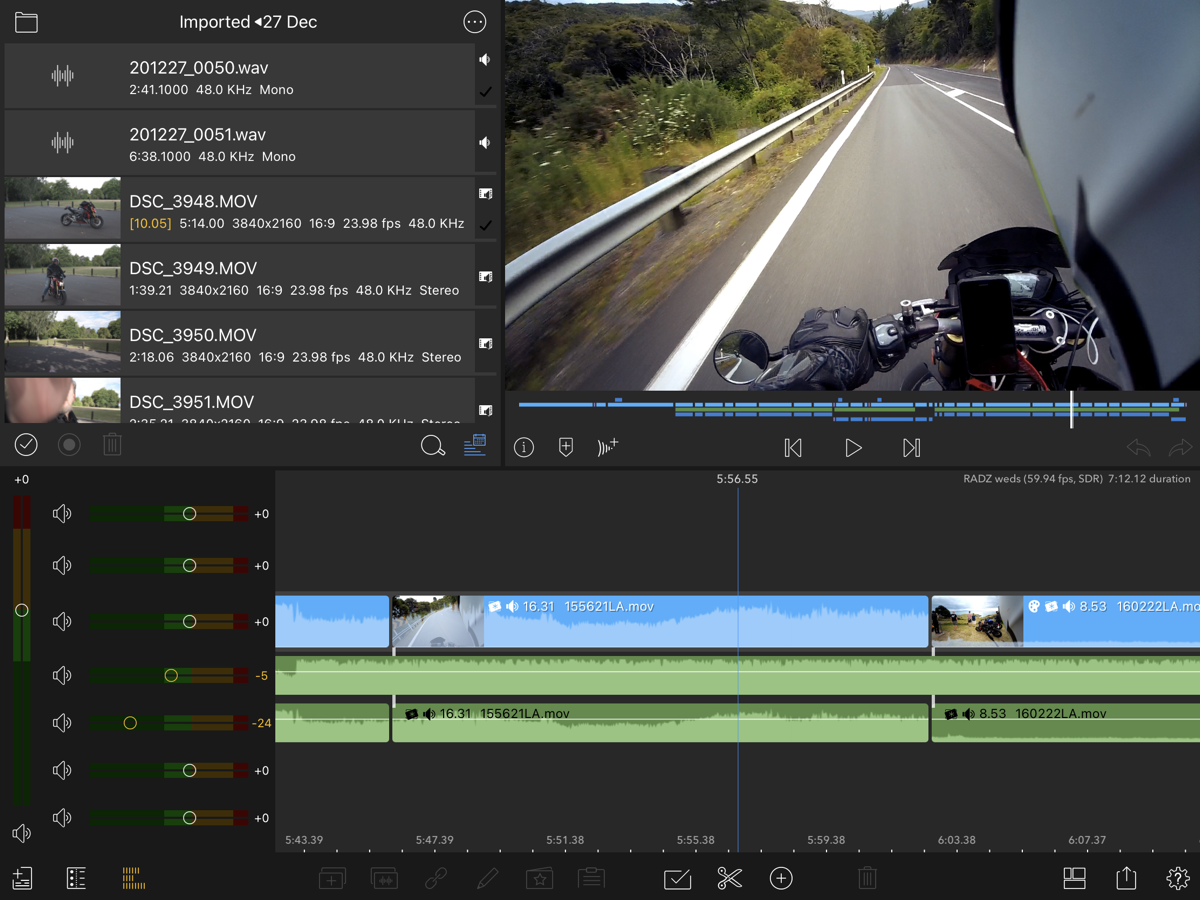The height and width of the screenshot is (900, 1200).
Task: Click the link clips chain icon
Action: click(x=436, y=879)
